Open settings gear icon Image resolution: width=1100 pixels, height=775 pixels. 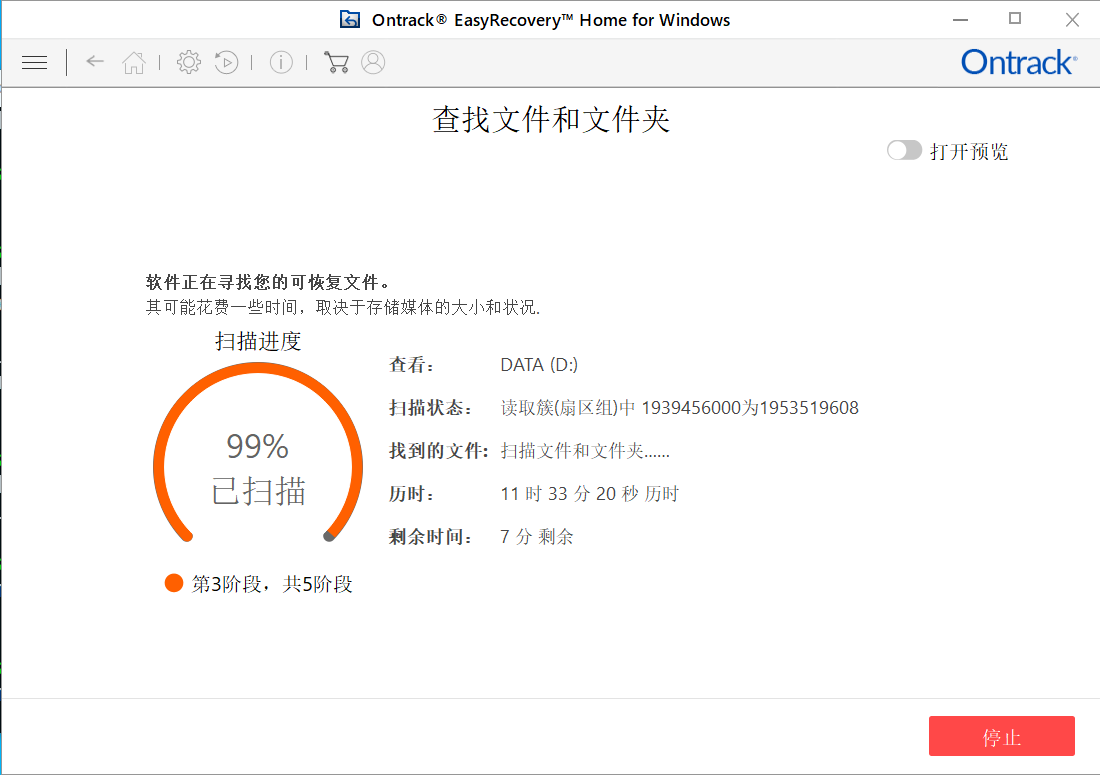188,62
